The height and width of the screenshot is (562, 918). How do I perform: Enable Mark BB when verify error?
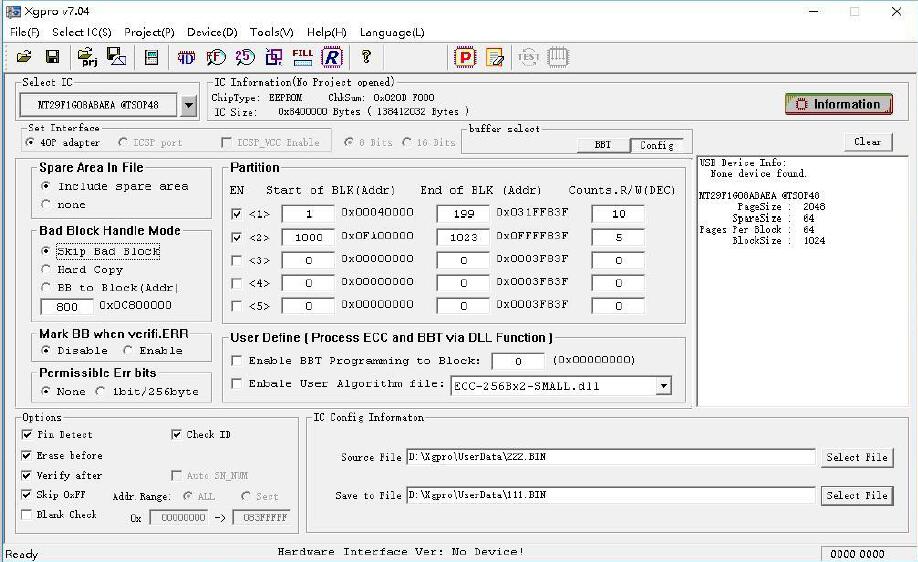click(128, 350)
